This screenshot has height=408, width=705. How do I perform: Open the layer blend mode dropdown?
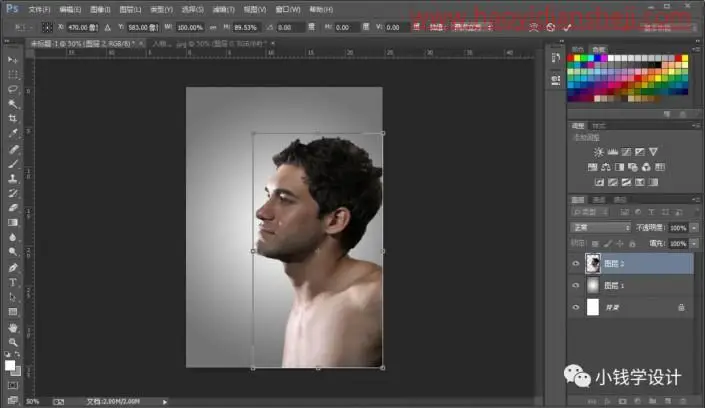pyautogui.click(x=601, y=228)
